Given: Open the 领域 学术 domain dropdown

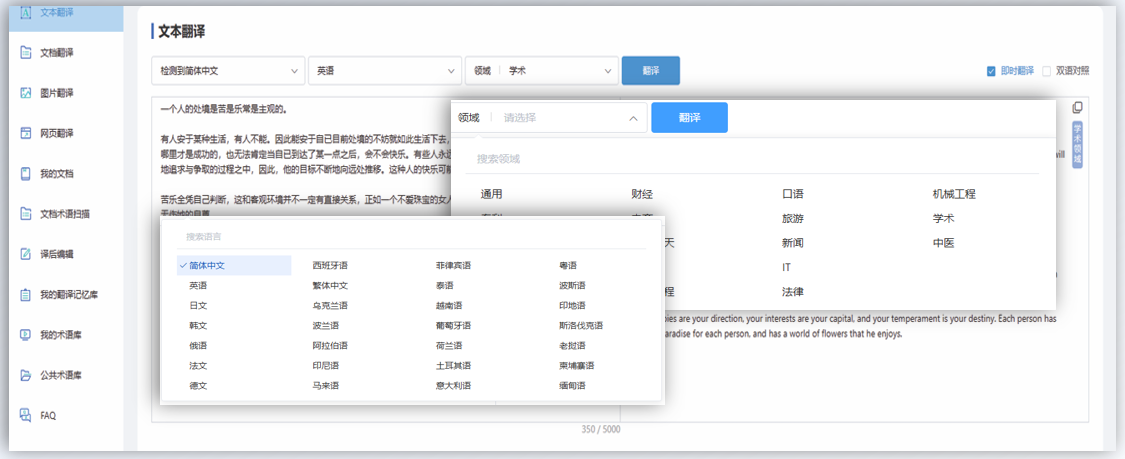Looking at the screenshot, I should [542, 71].
